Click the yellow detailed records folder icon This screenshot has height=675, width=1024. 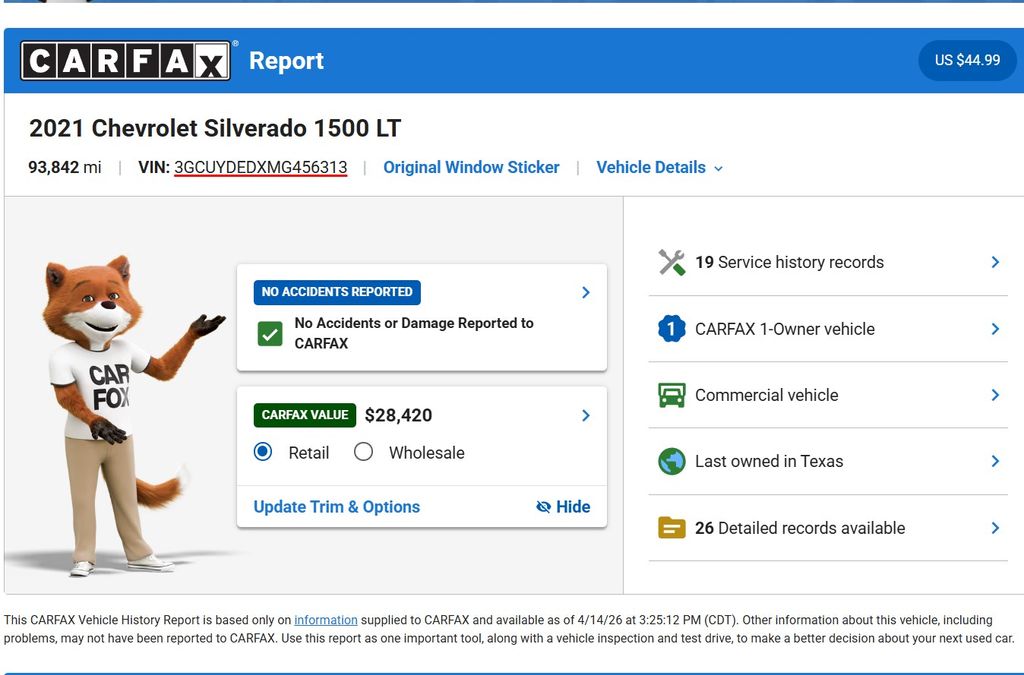click(671, 528)
